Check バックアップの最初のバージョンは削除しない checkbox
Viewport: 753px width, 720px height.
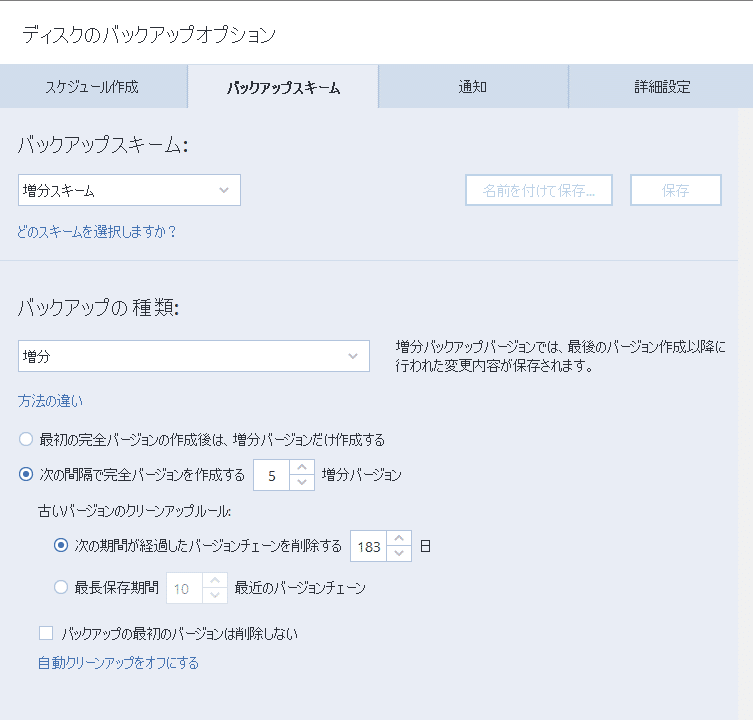click(46, 633)
